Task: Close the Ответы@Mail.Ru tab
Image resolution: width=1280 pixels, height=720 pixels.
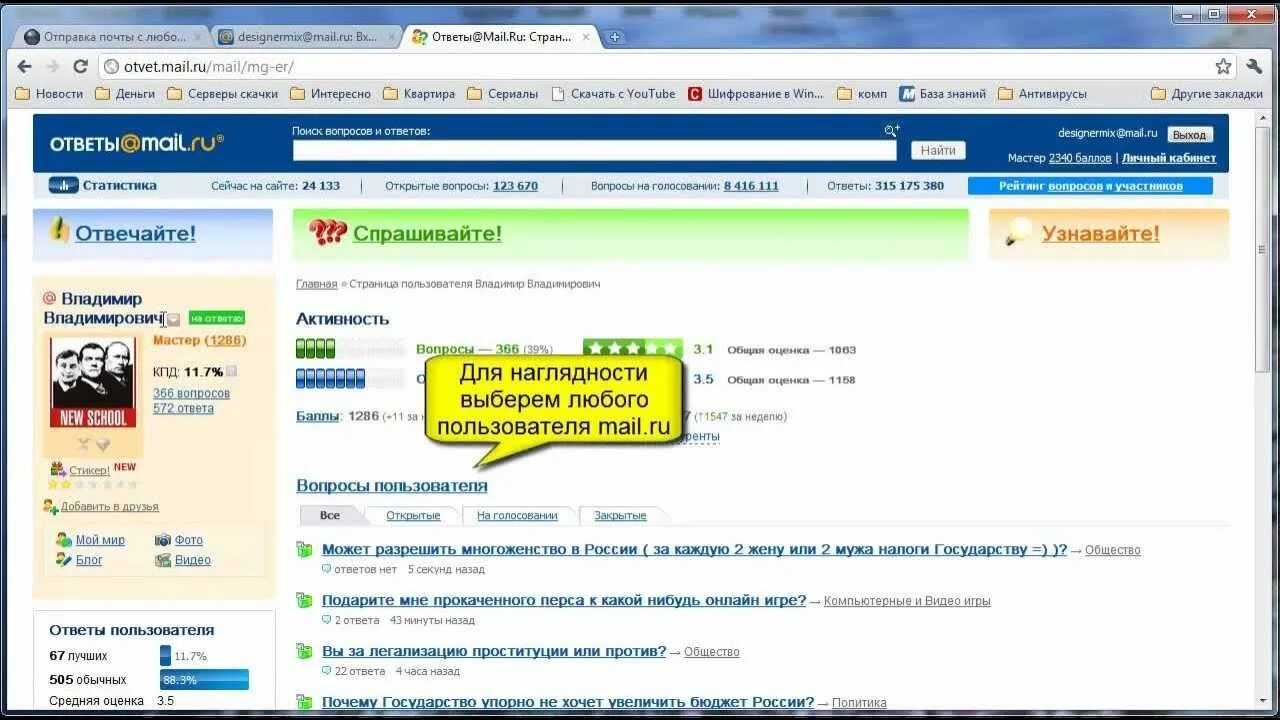Action: (x=586, y=37)
